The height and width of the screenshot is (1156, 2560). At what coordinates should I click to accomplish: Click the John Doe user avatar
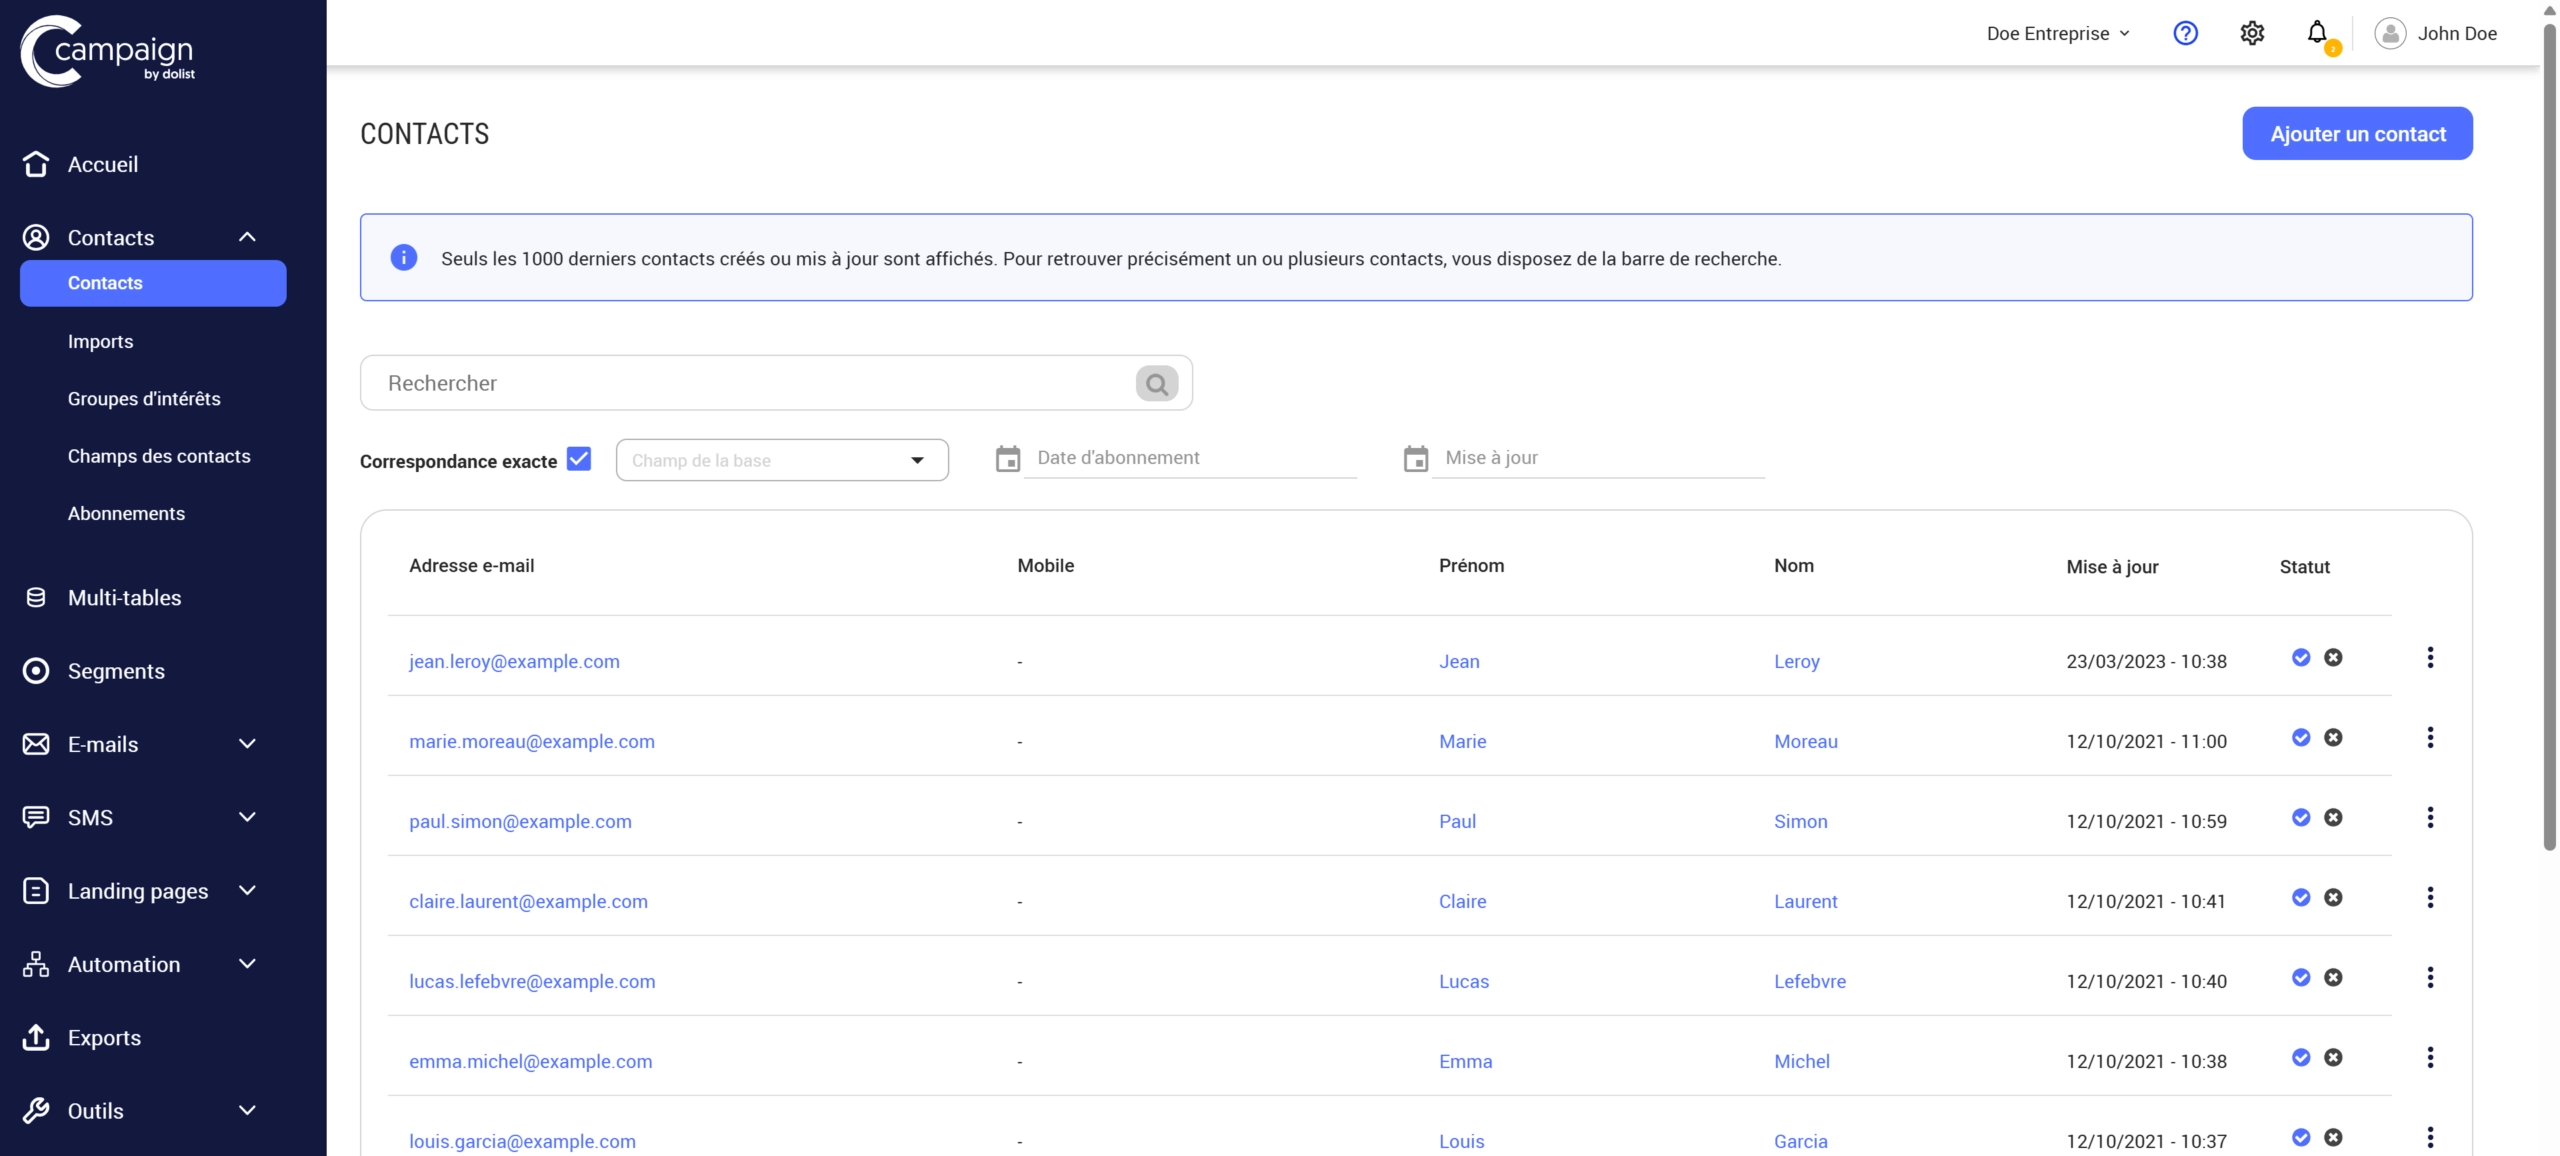[x=2389, y=33]
